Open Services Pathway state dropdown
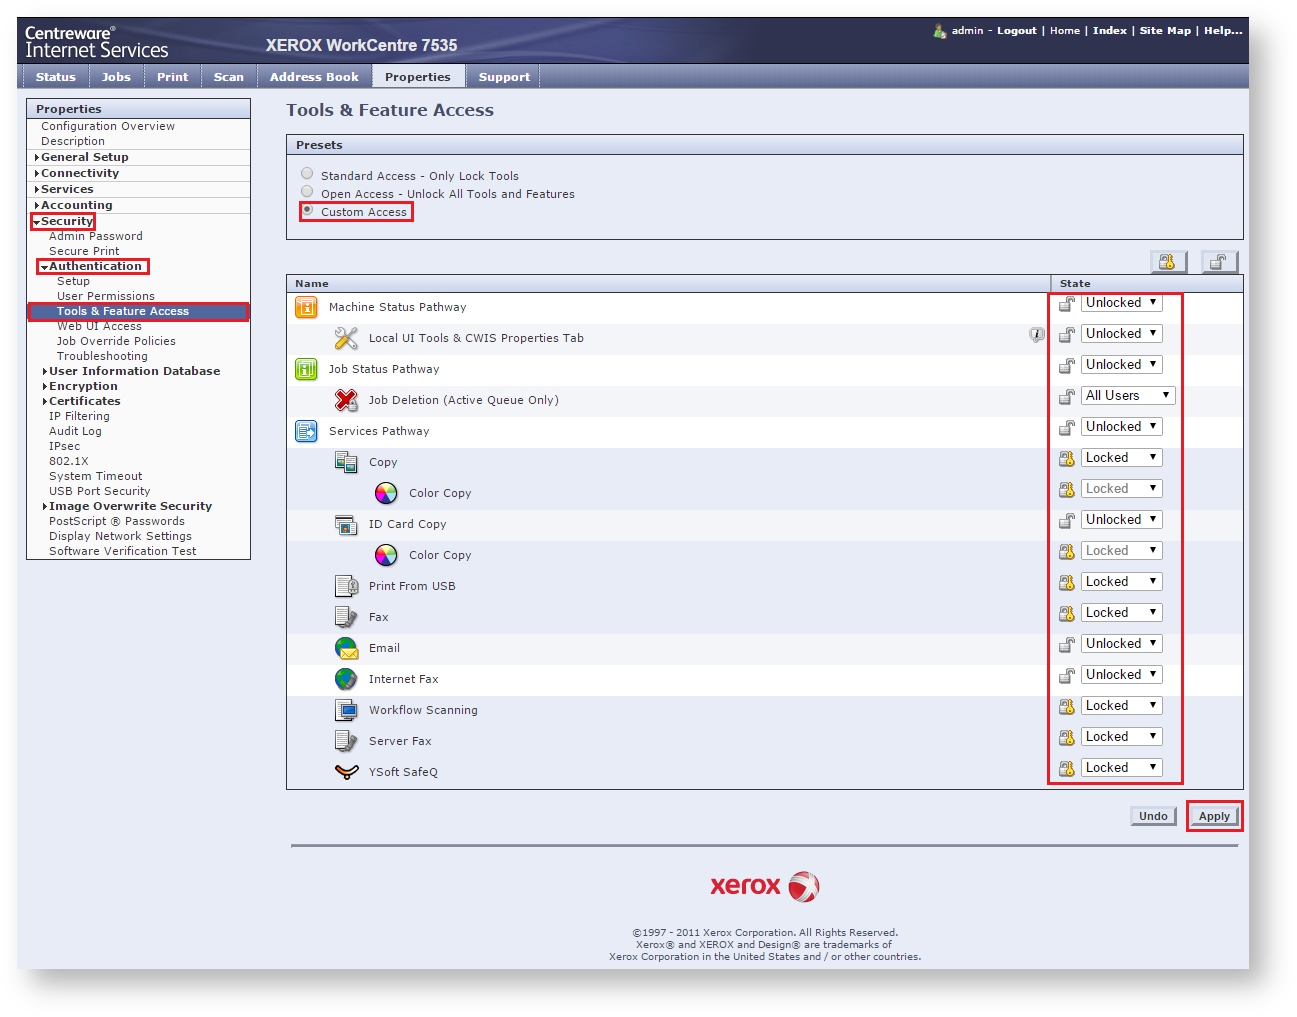The height and width of the screenshot is (1017, 1297). (1121, 427)
